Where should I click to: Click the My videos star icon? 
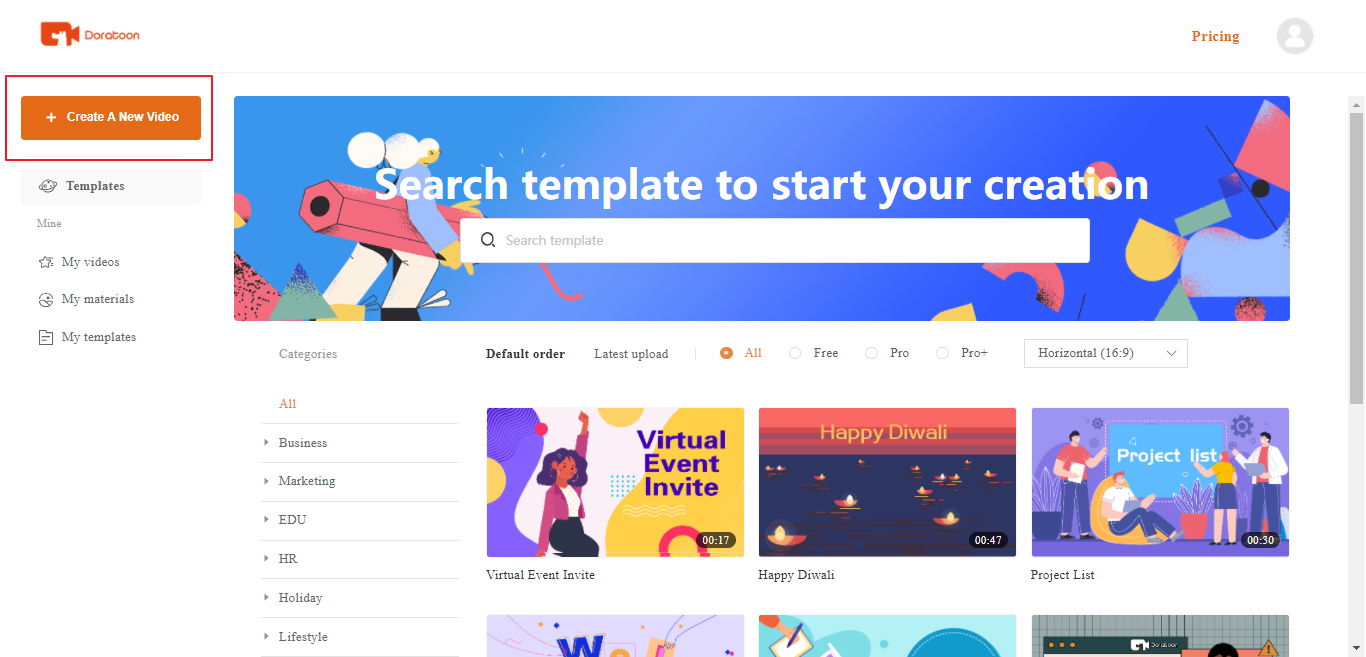45,262
